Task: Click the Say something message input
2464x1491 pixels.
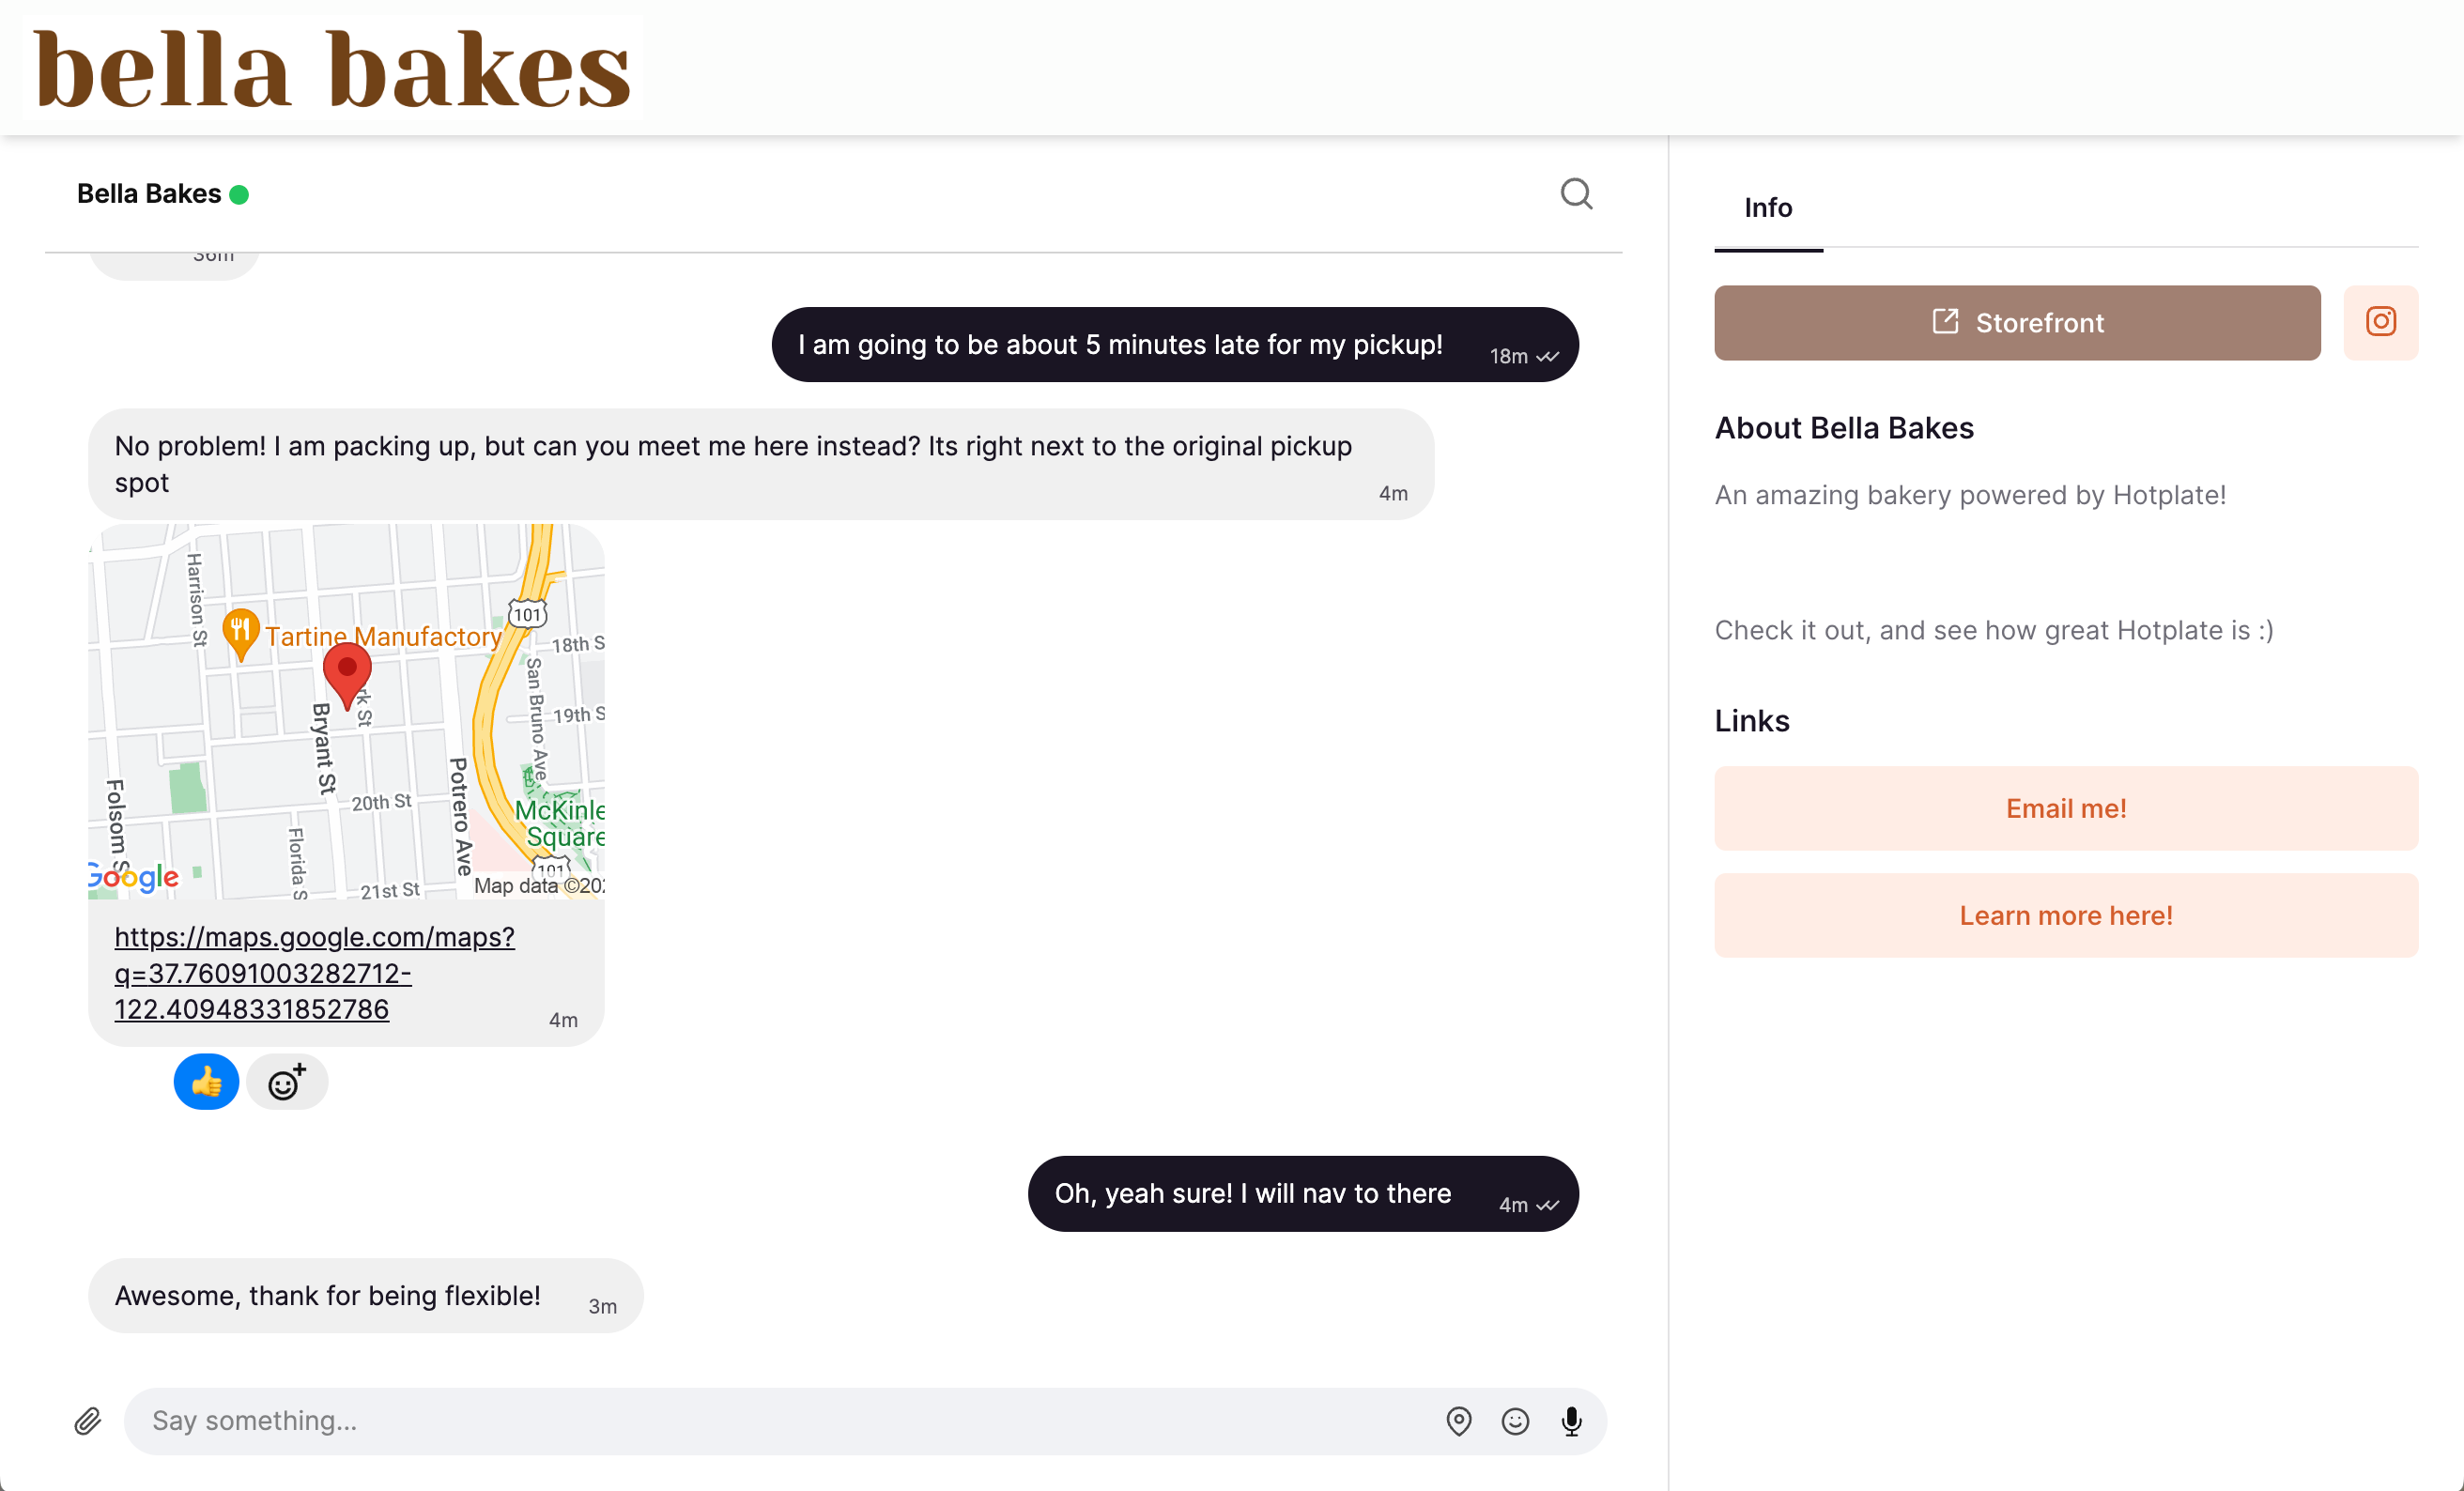Action: (x=780, y=1420)
